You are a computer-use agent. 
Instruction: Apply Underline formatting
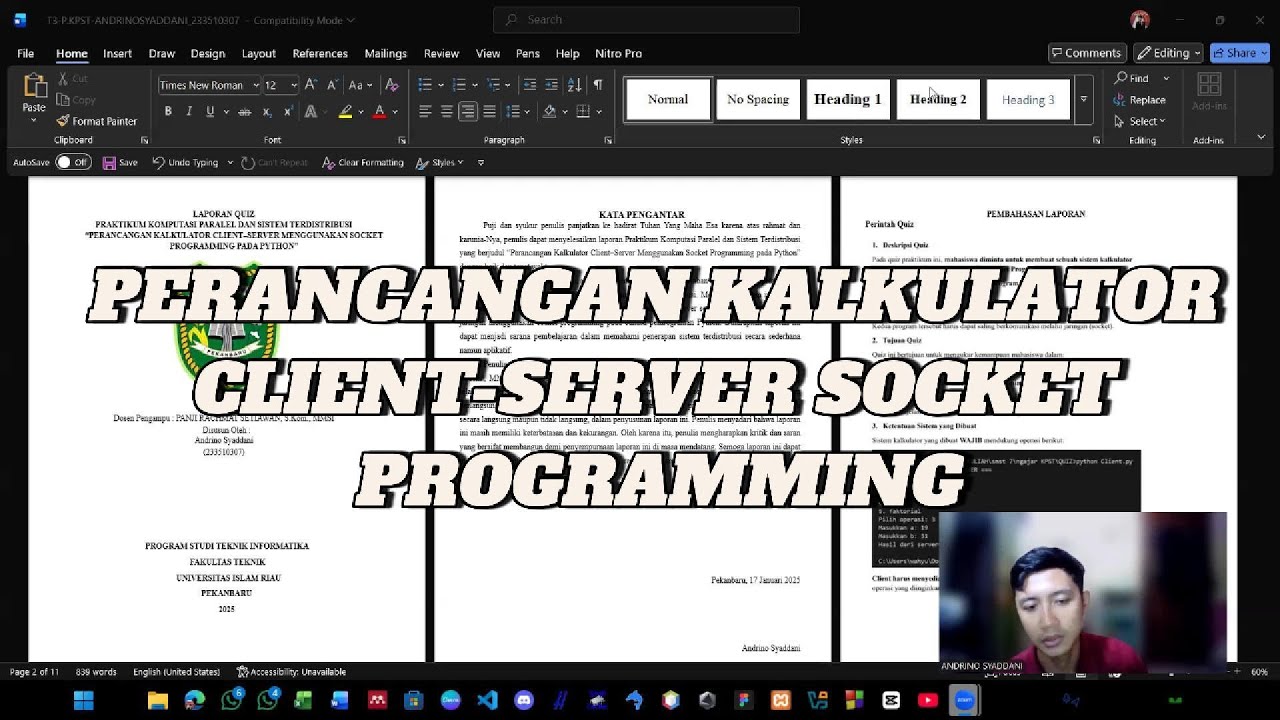pyautogui.click(x=209, y=112)
